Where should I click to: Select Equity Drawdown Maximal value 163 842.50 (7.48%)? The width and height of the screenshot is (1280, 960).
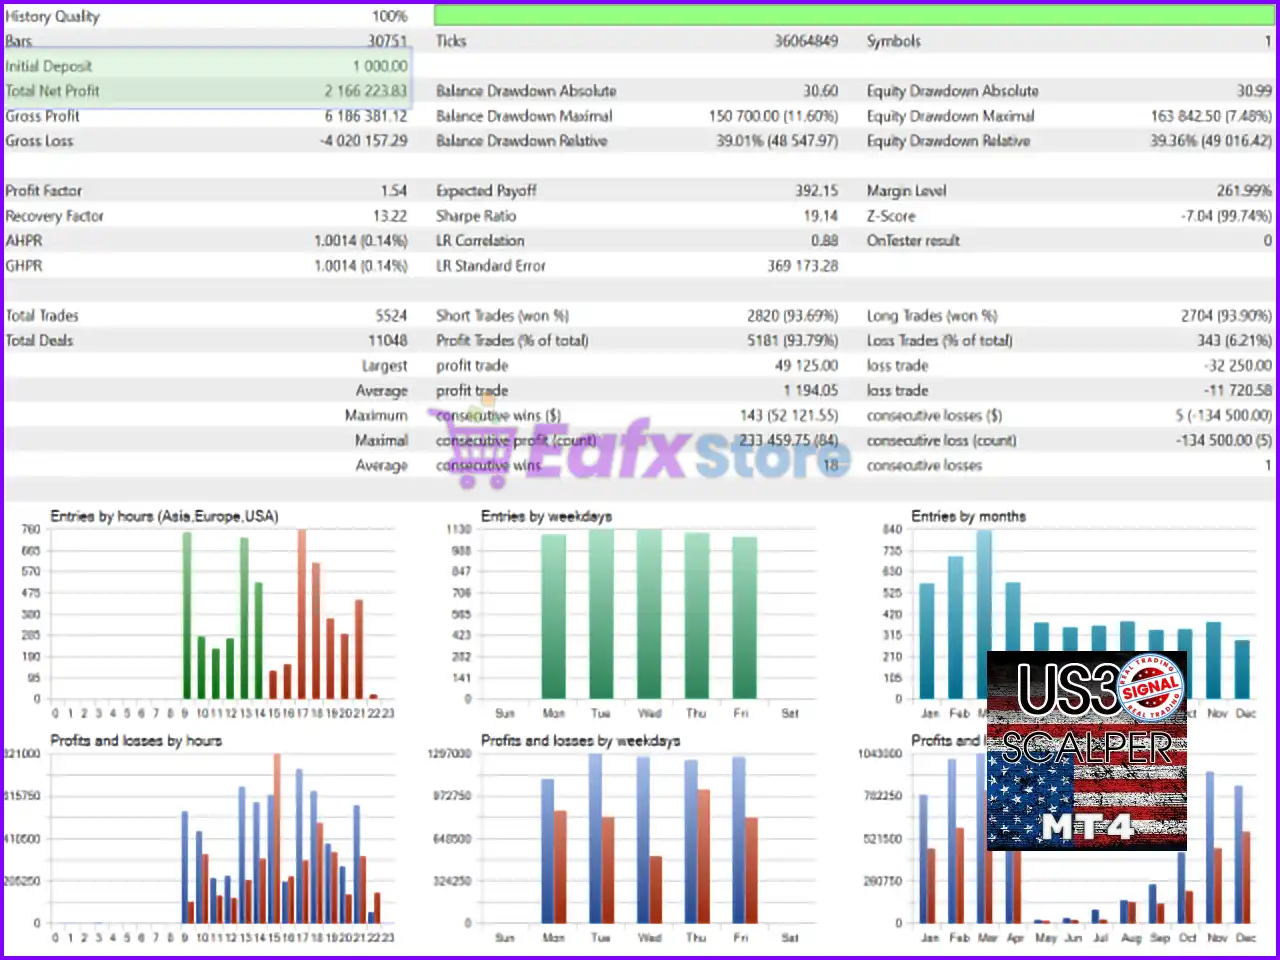[1211, 116]
